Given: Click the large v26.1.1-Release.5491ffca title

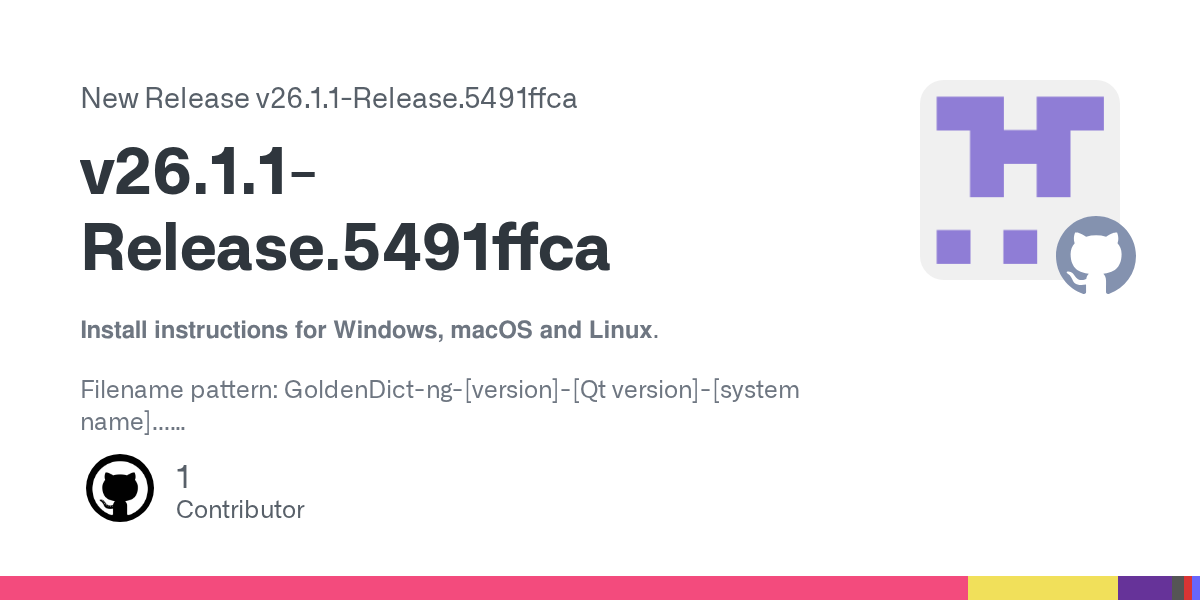Looking at the screenshot, I should [x=345, y=210].
